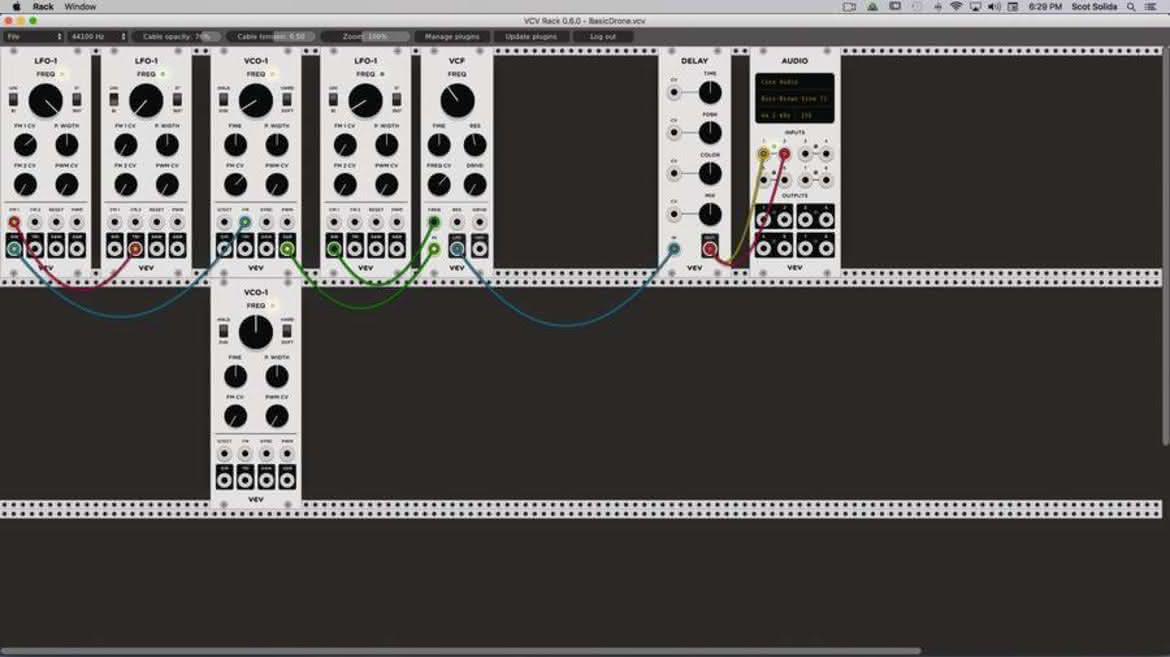Click the RESET input jack on the first LFO-1

click(x=56, y=222)
